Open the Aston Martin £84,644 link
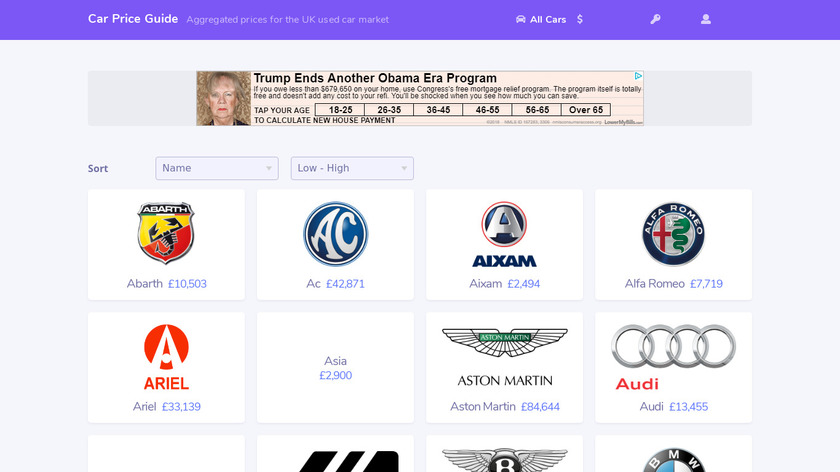Image resolution: width=840 pixels, height=472 pixels. tap(504, 407)
